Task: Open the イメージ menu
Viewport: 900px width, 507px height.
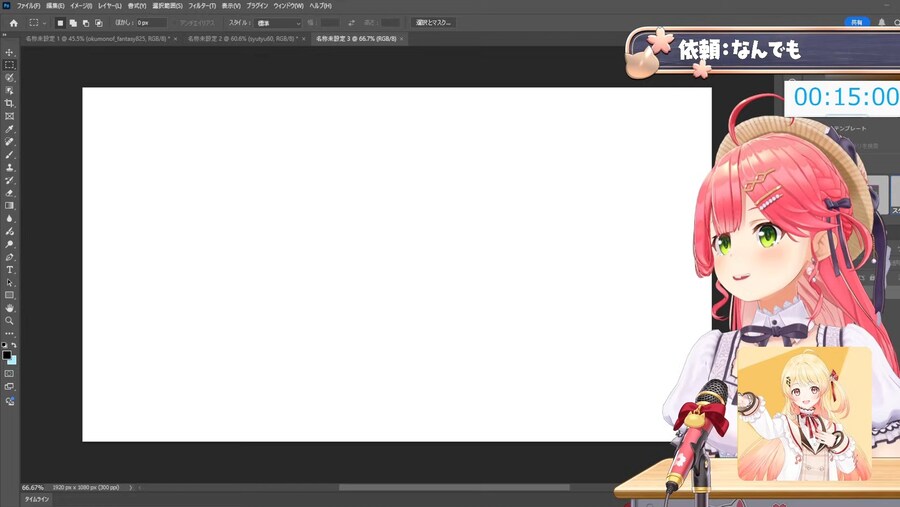Action: 81,6
